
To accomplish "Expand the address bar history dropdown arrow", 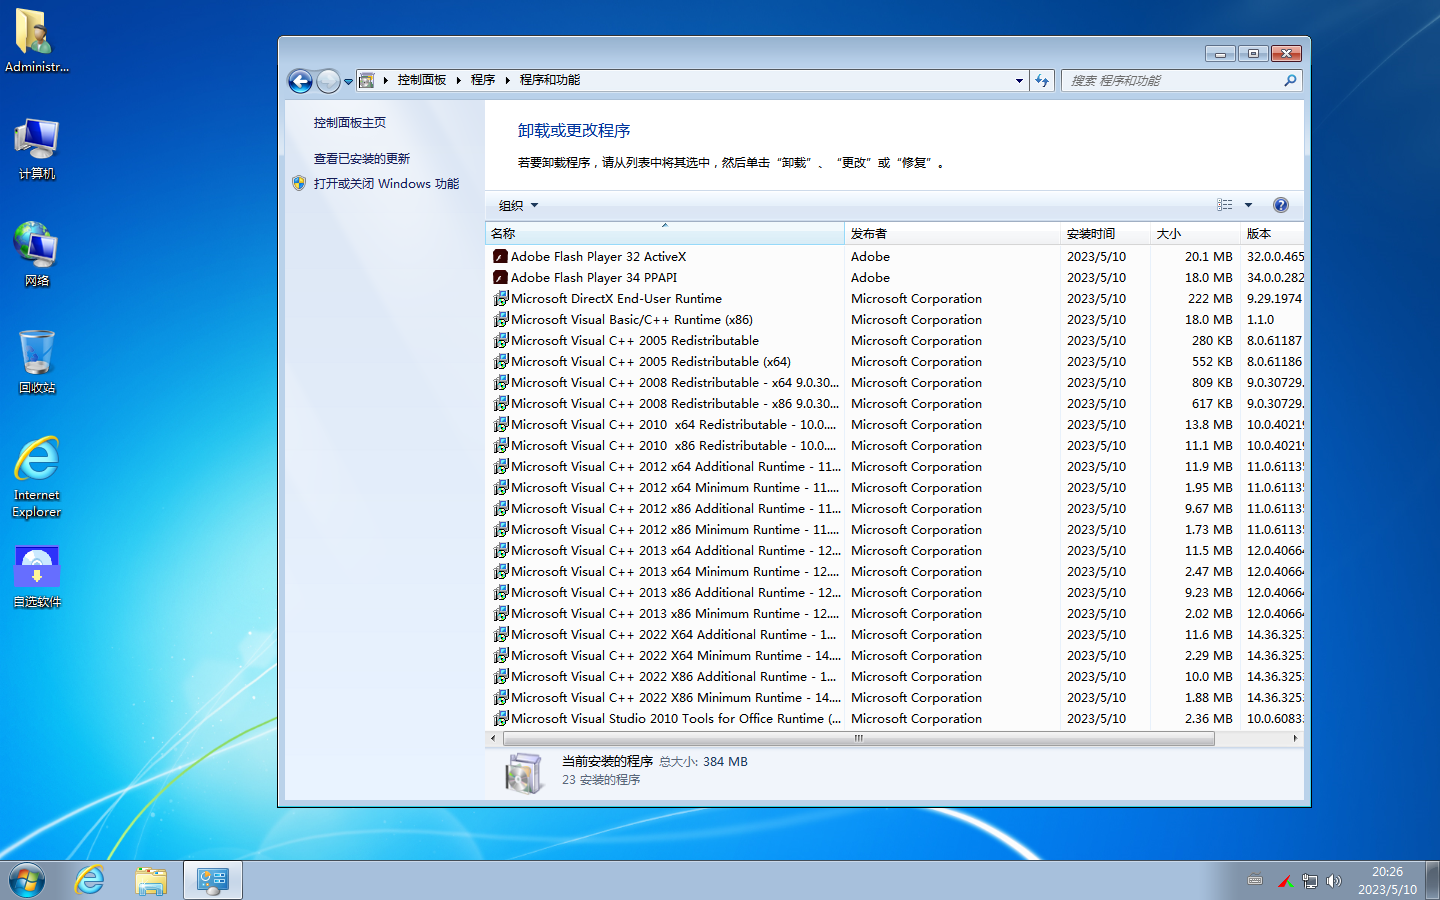I will click(1019, 80).
